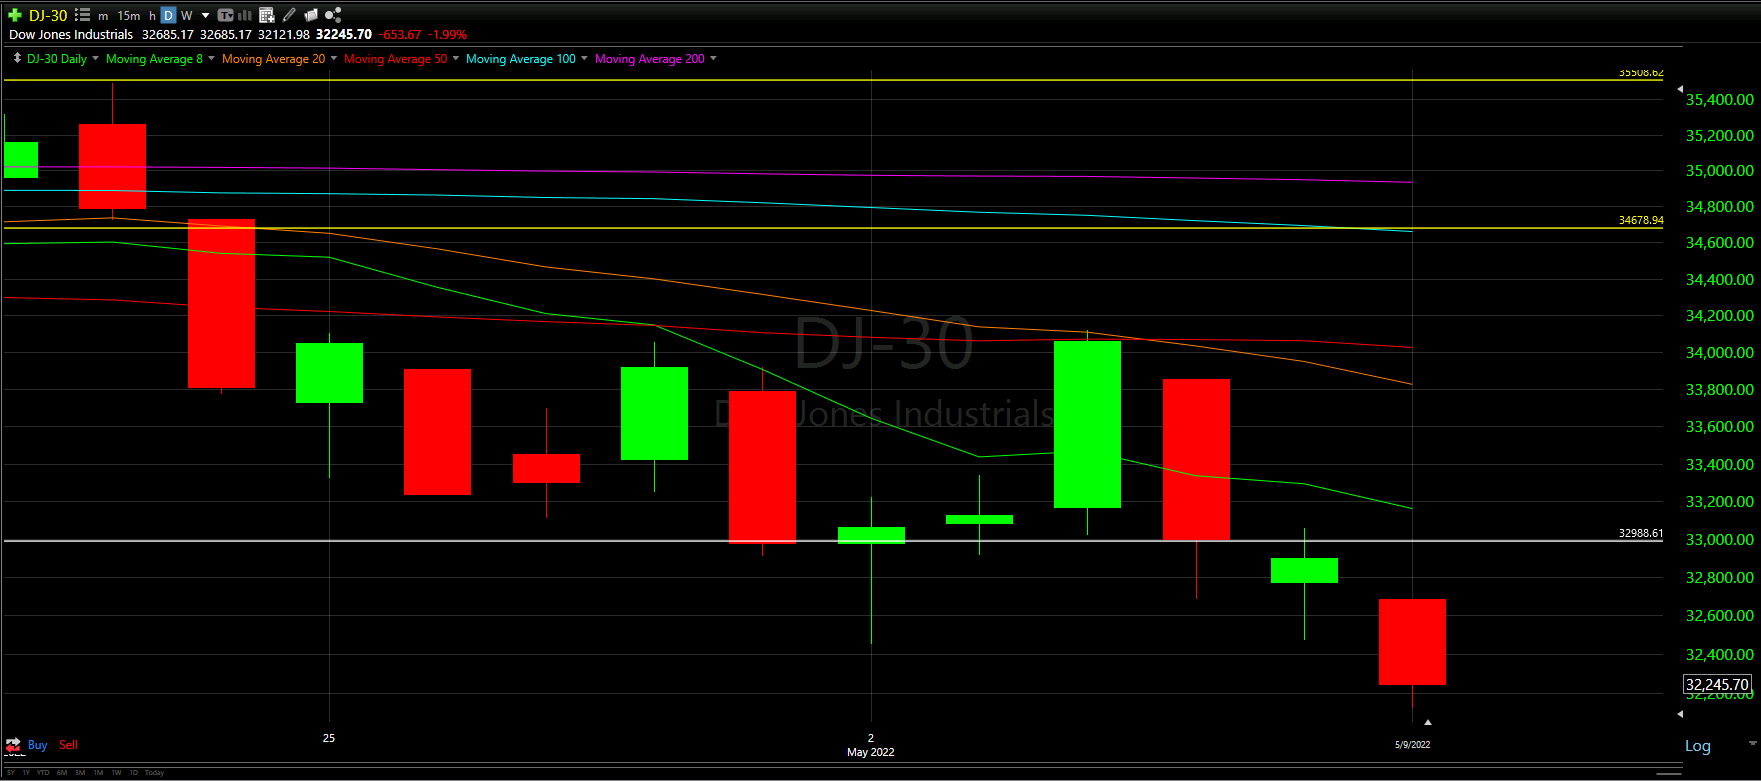The height and width of the screenshot is (781, 1761).
Task: Expand the Moving Average 8 dropdown arrow
Action: (211, 58)
